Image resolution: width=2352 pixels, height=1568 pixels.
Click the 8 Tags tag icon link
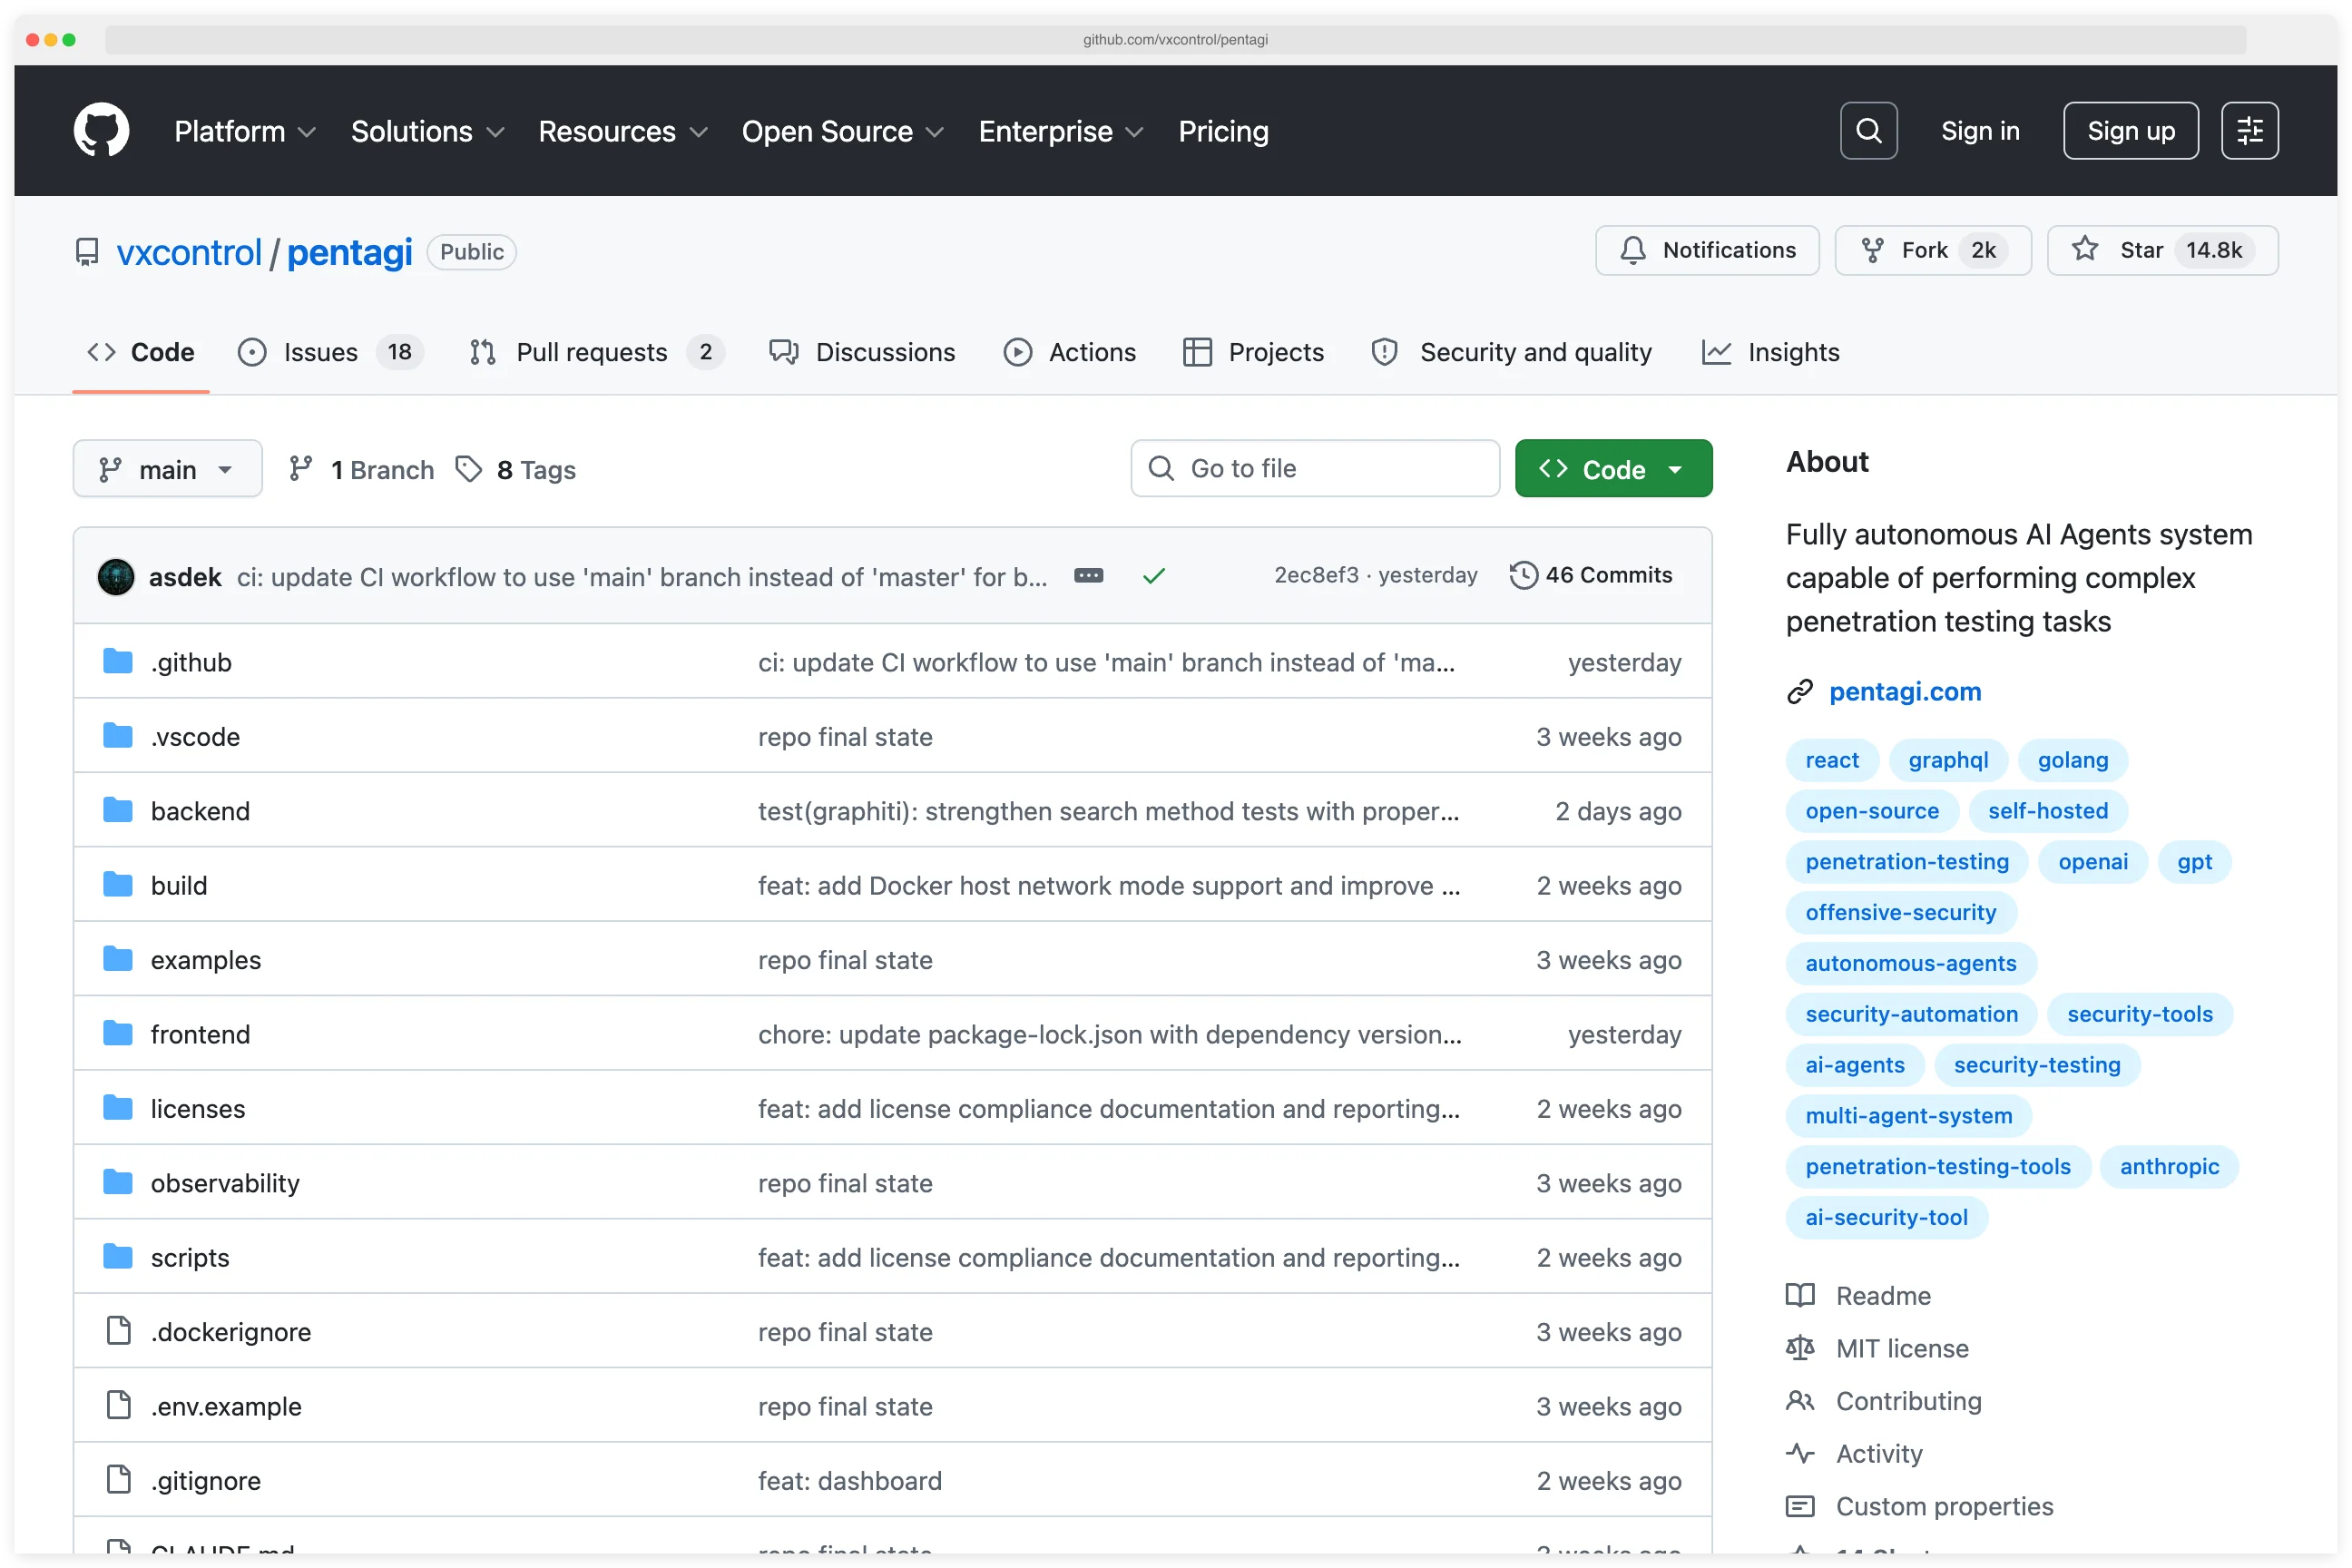point(515,469)
